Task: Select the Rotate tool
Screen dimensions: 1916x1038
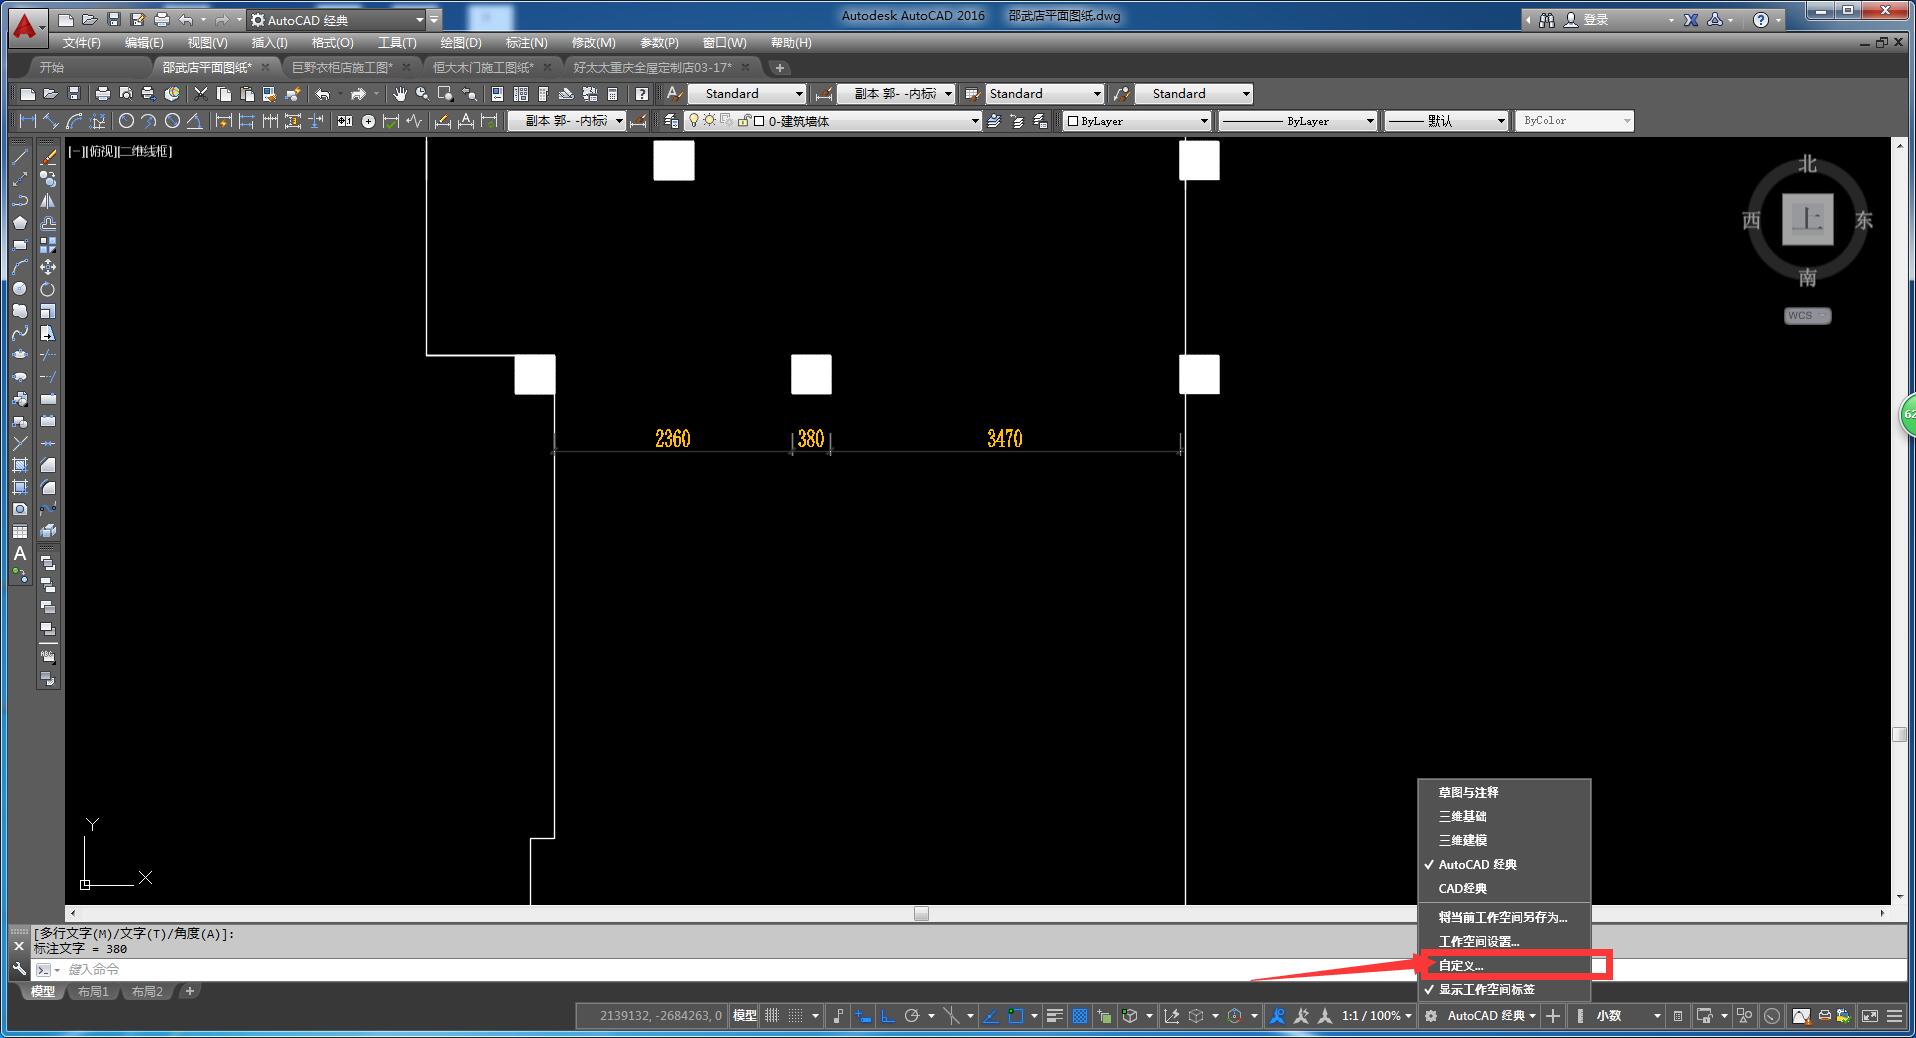Action: point(47,289)
